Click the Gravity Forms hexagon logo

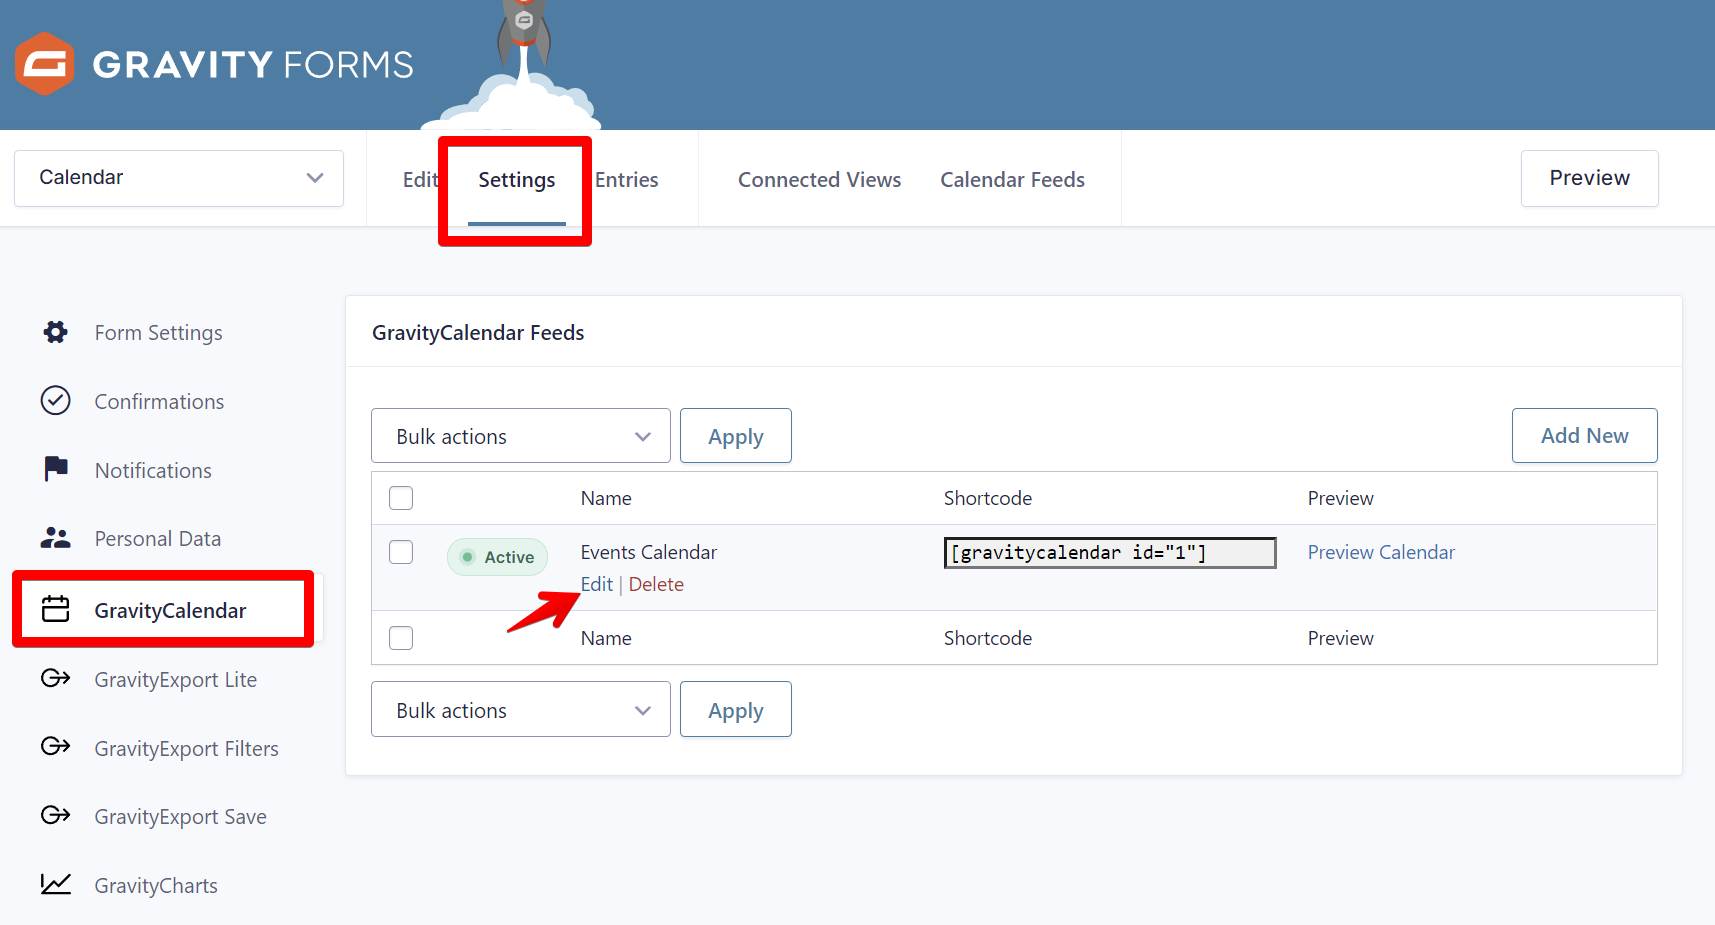[45, 64]
